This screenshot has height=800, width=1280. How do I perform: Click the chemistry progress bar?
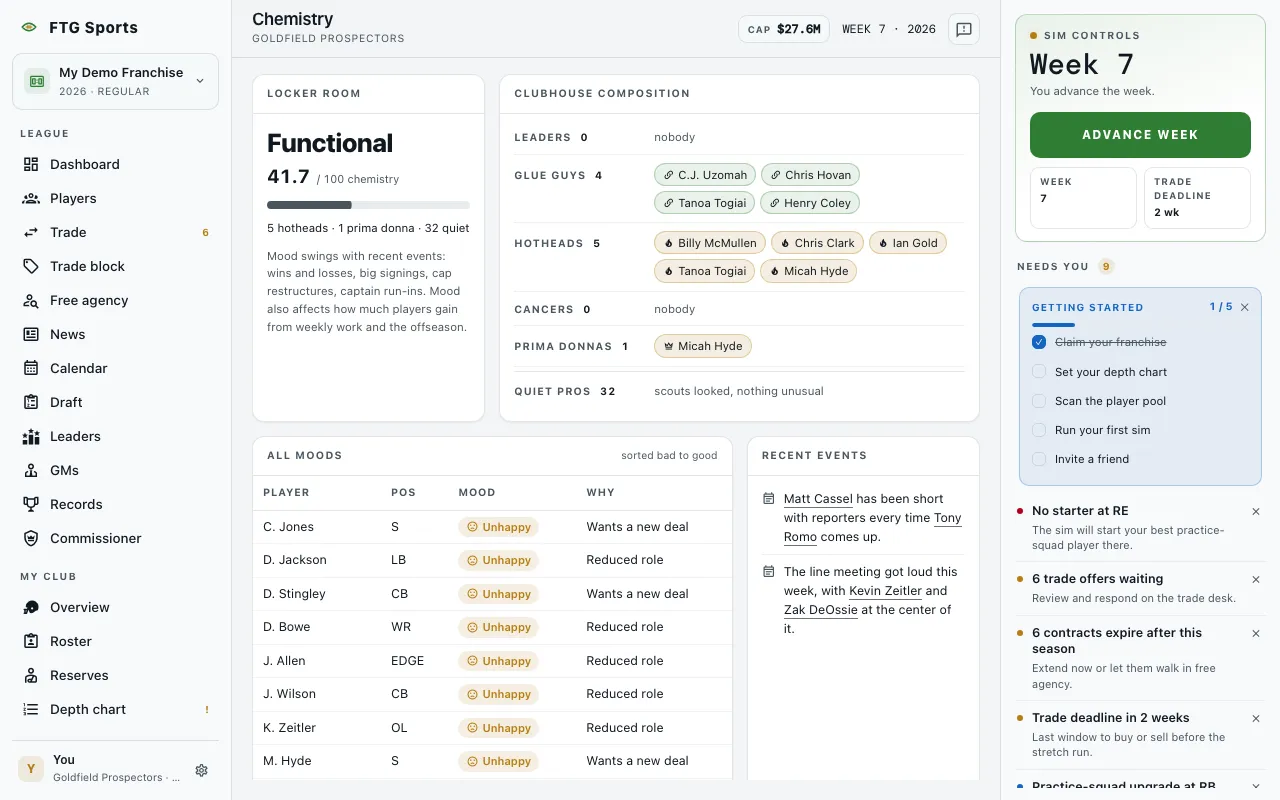[368, 205]
